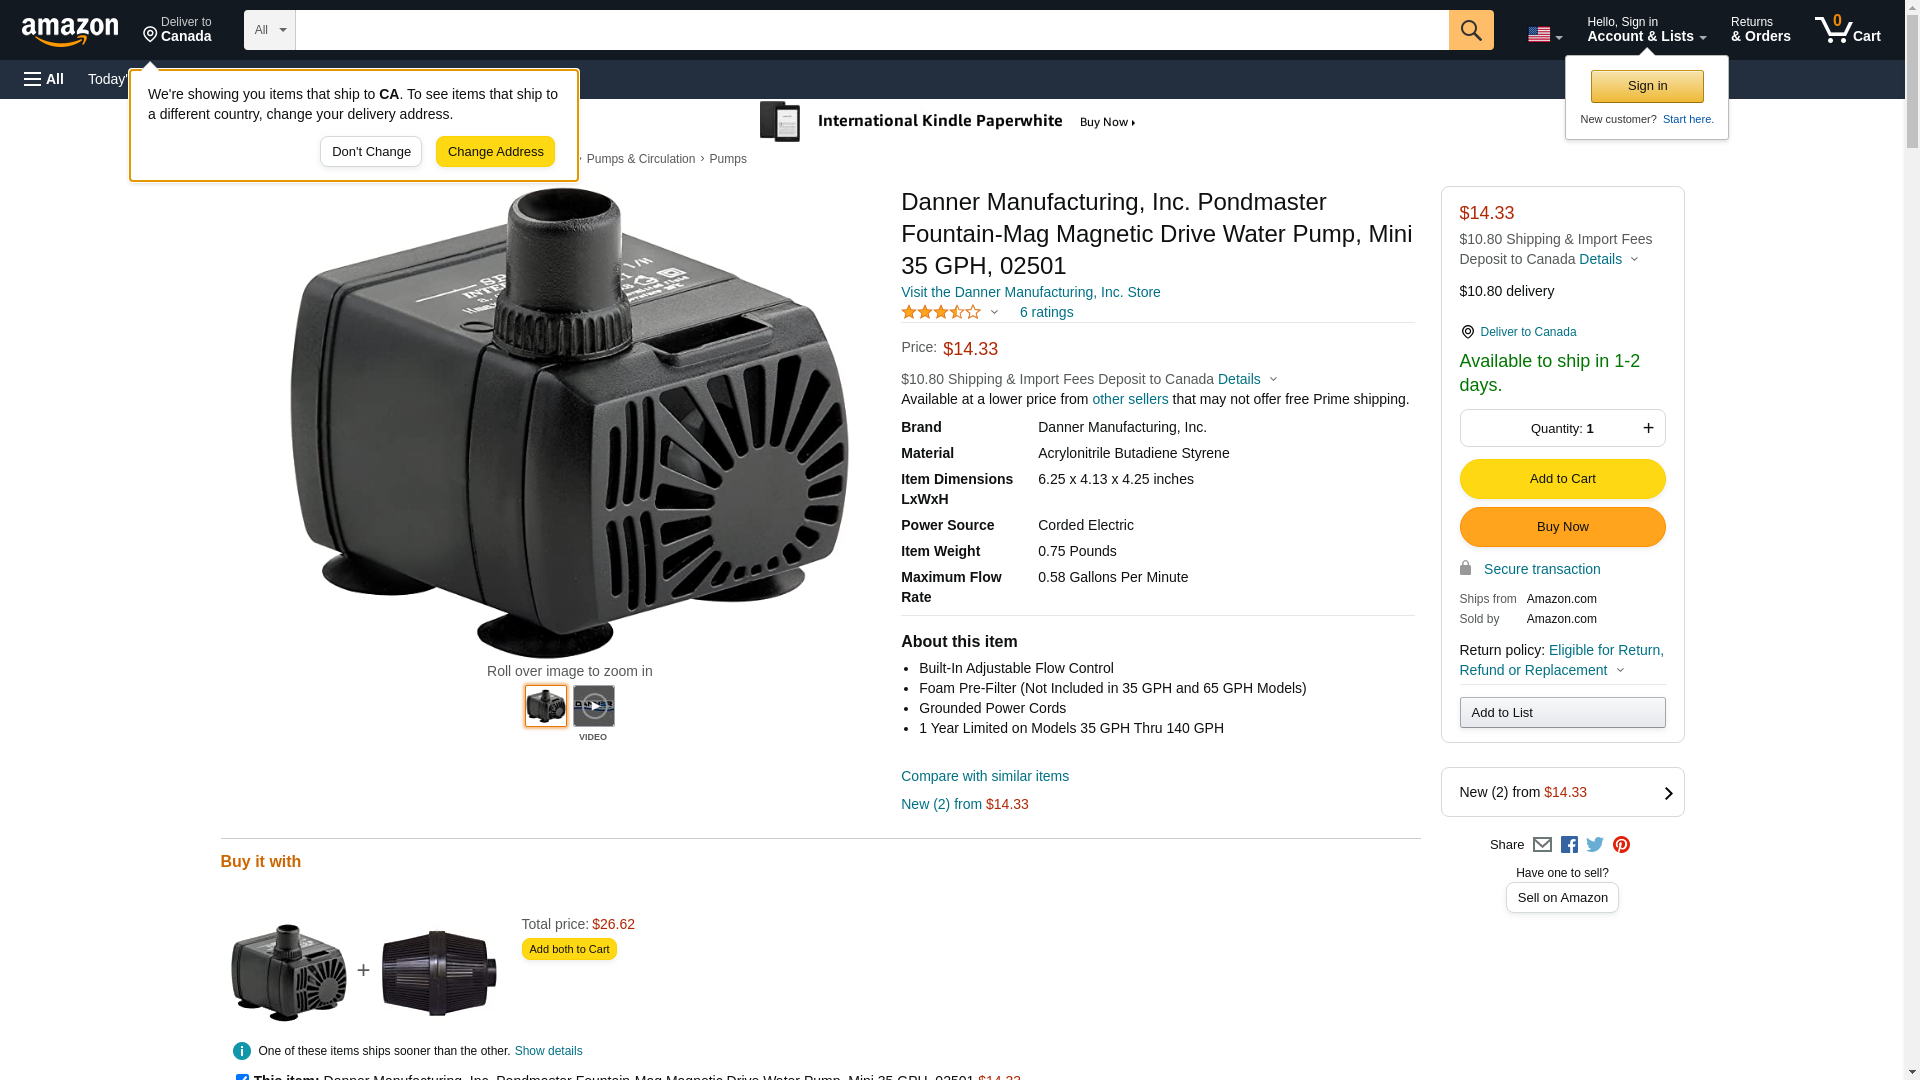1920x1080 pixels.
Task: Increase quantity with plus button
Action: (1648, 428)
